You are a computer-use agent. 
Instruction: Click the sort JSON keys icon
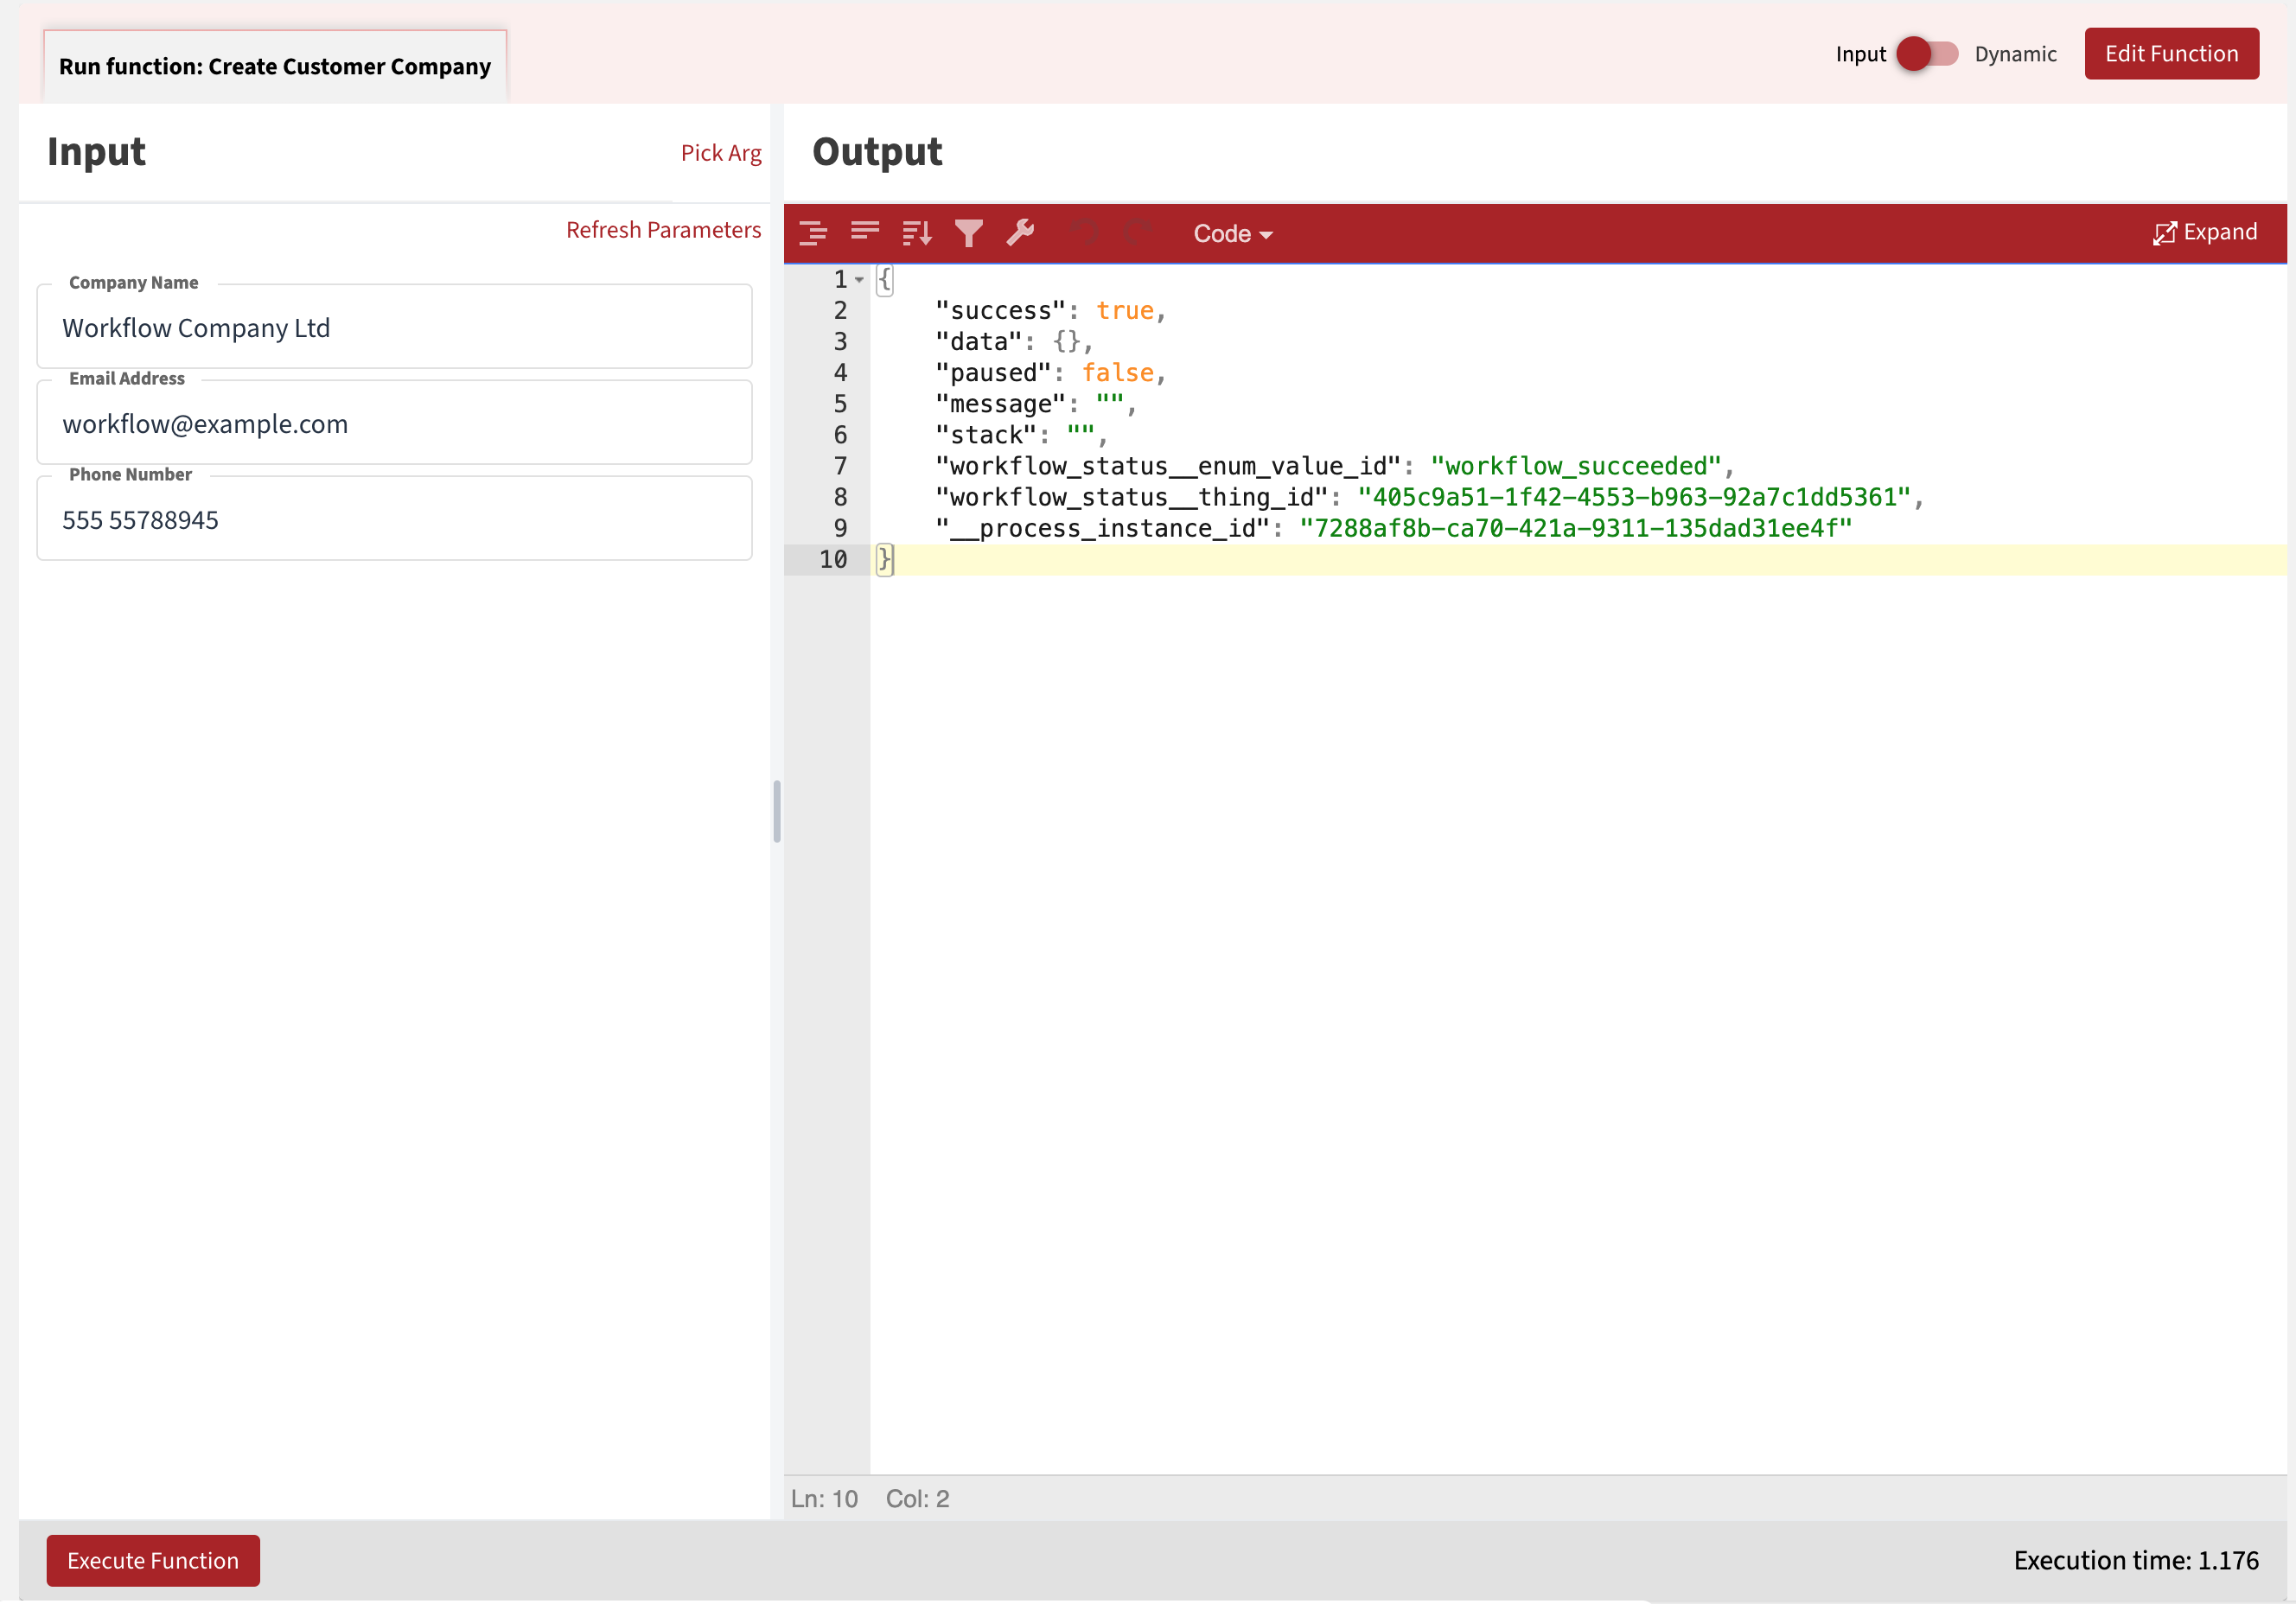tap(916, 232)
